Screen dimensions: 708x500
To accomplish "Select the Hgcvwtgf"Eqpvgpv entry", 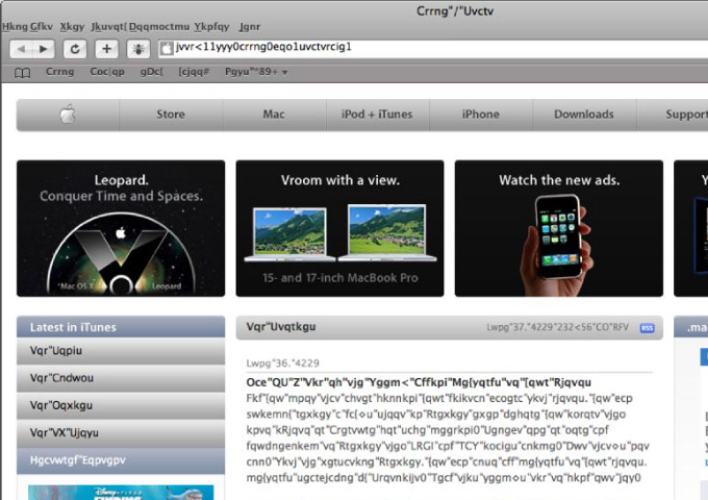I will [121, 460].
